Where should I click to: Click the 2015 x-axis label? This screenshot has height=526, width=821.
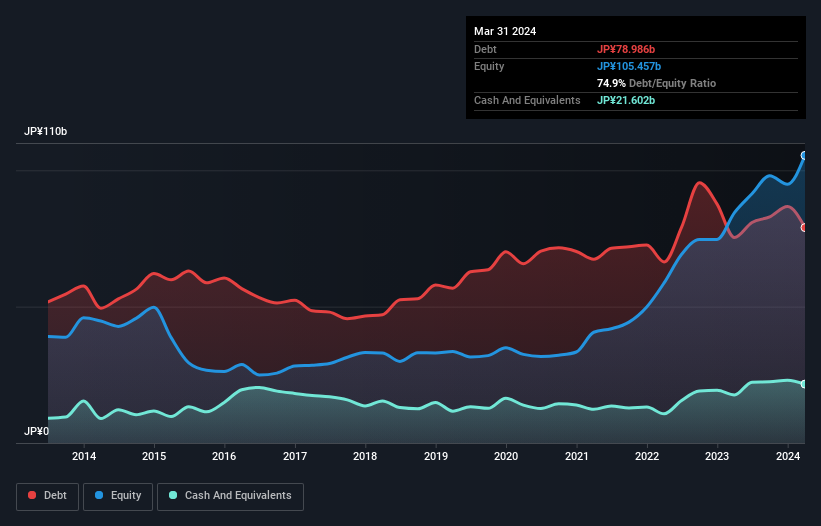(154, 456)
